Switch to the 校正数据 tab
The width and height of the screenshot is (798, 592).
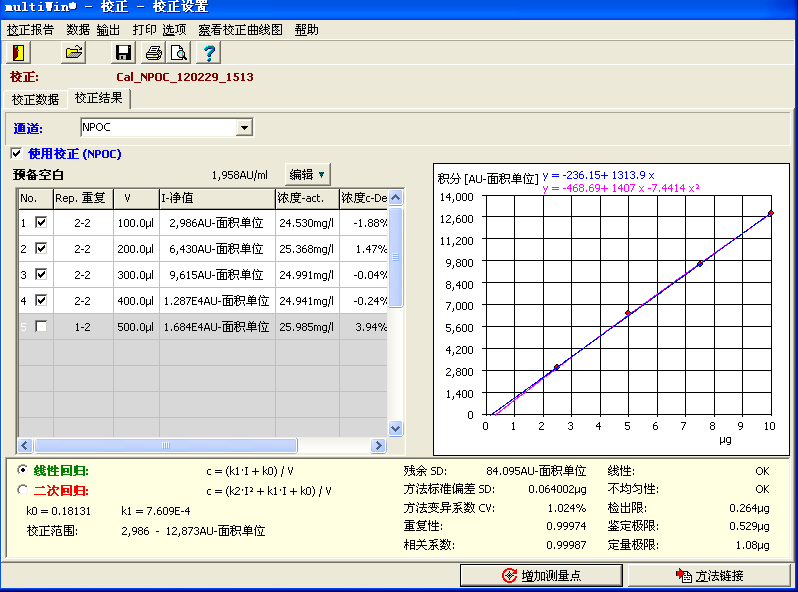(x=35, y=99)
